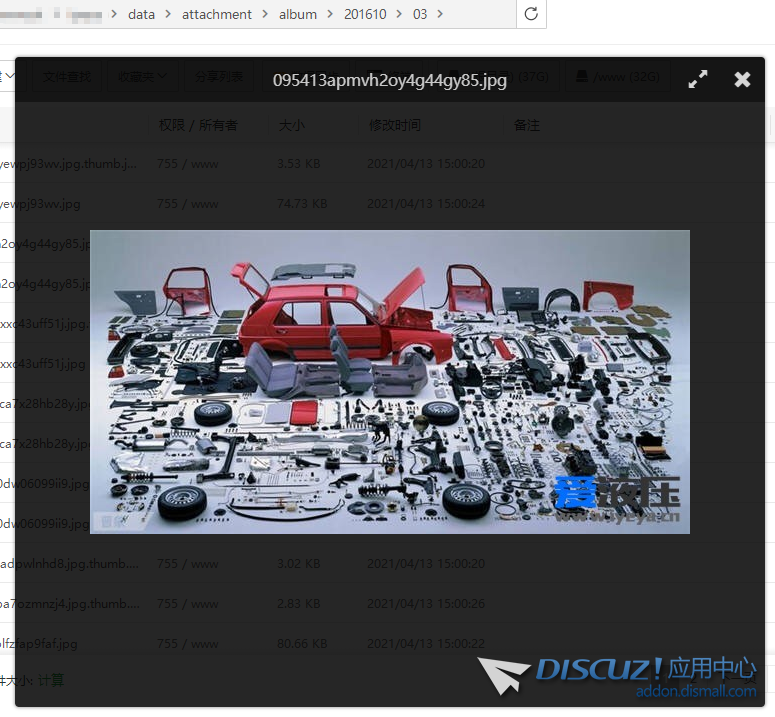Image resolution: width=775 pixels, height=717 pixels.
Task: Navigate to attachment in the breadcrumb
Action: pos(216,14)
